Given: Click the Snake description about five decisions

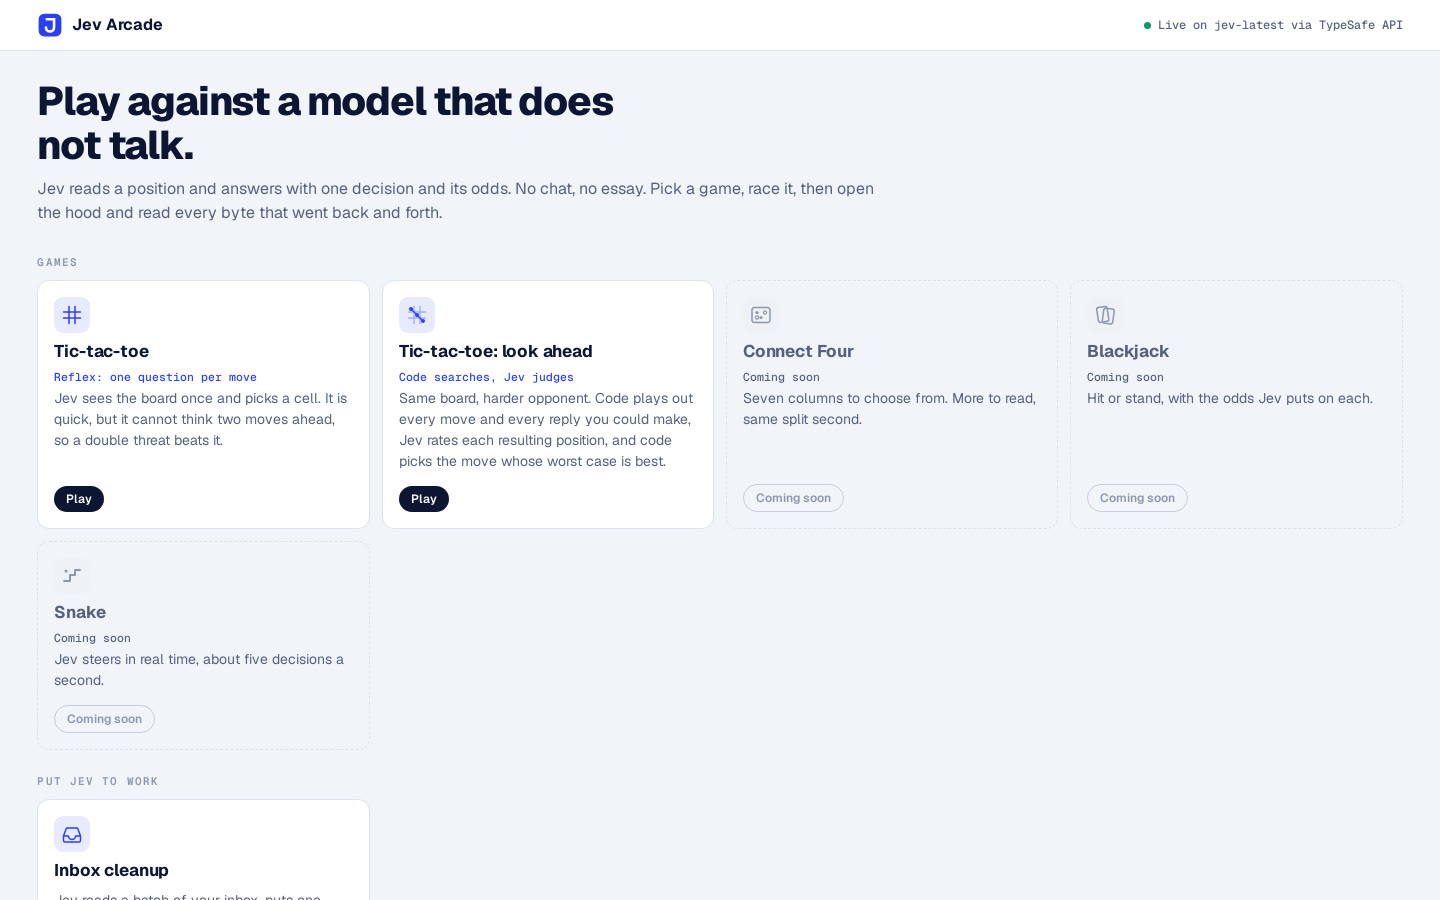Looking at the screenshot, I should pos(200,670).
